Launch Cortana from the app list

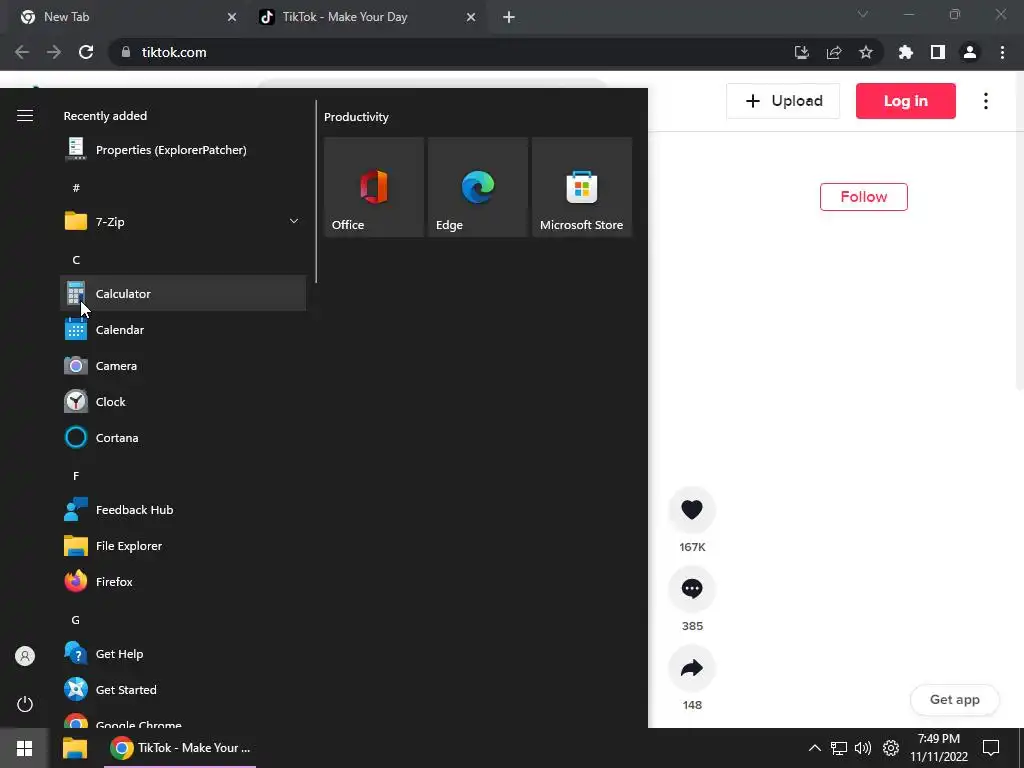click(x=183, y=438)
